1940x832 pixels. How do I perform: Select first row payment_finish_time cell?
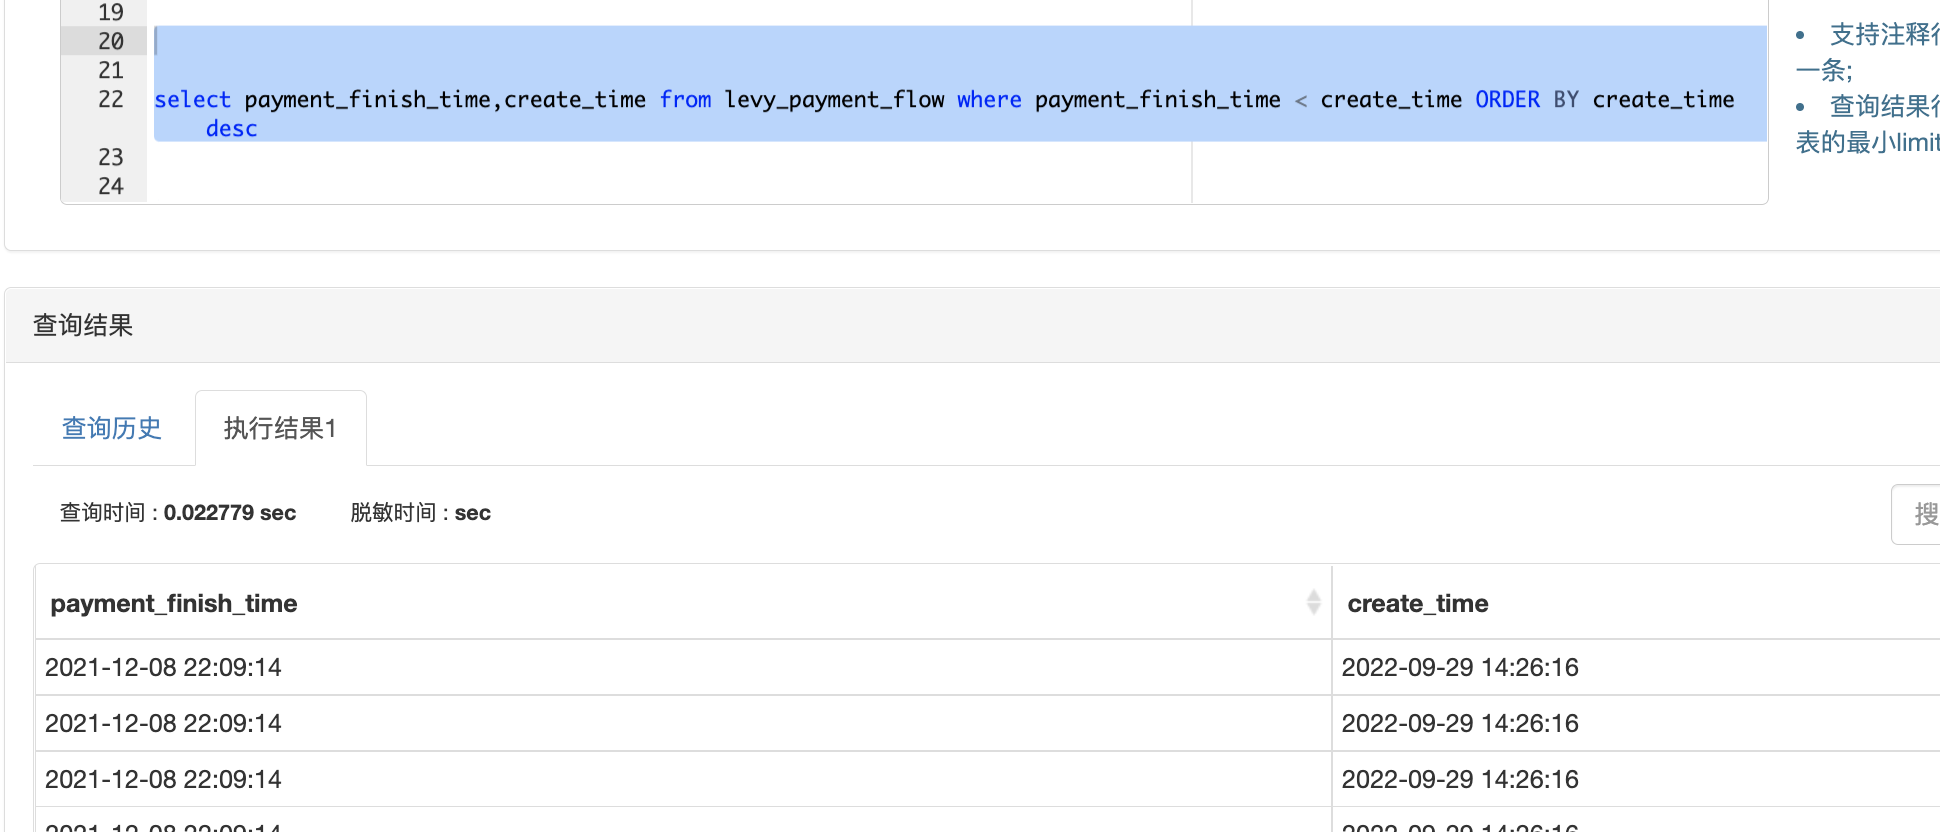163,668
